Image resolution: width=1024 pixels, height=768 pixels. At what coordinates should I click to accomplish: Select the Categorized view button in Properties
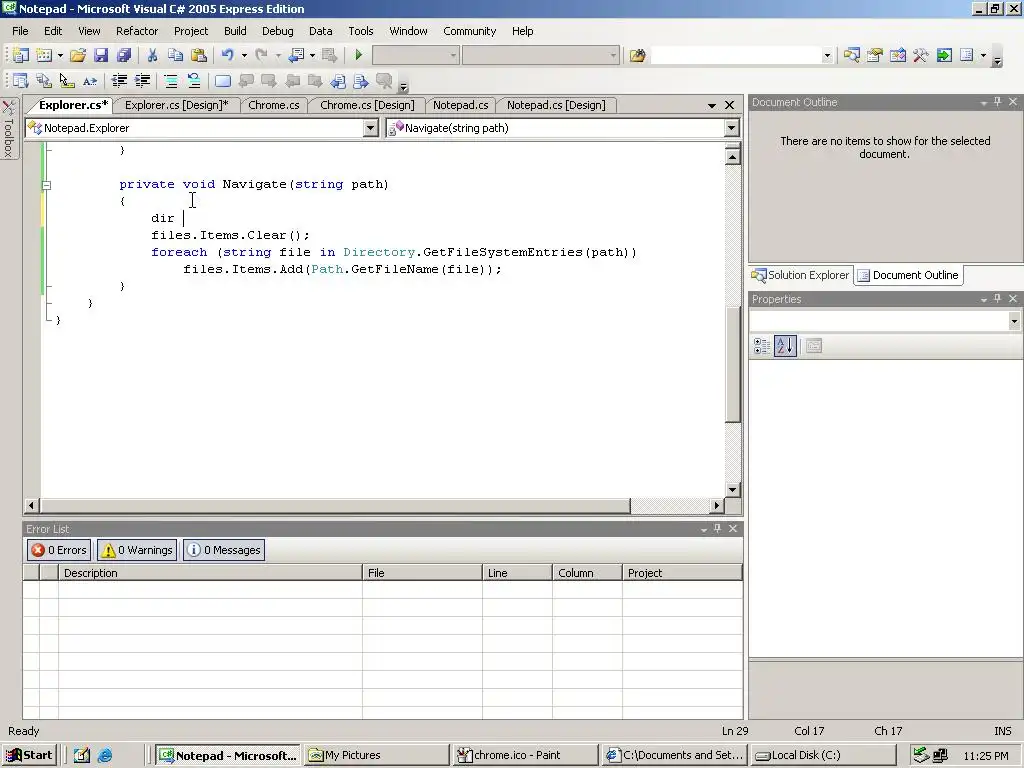(x=762, y=346)
